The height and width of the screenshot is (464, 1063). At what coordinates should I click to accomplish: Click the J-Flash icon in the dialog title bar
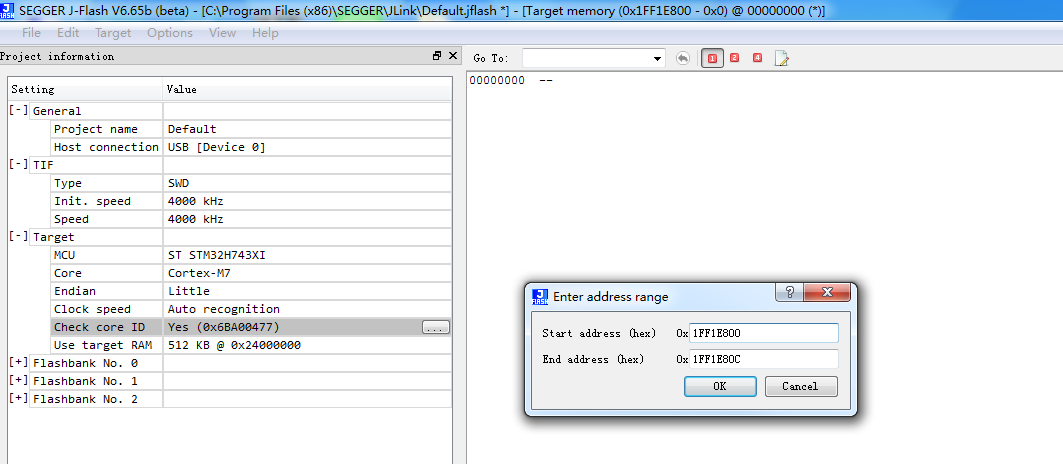(x=540, y=296)
